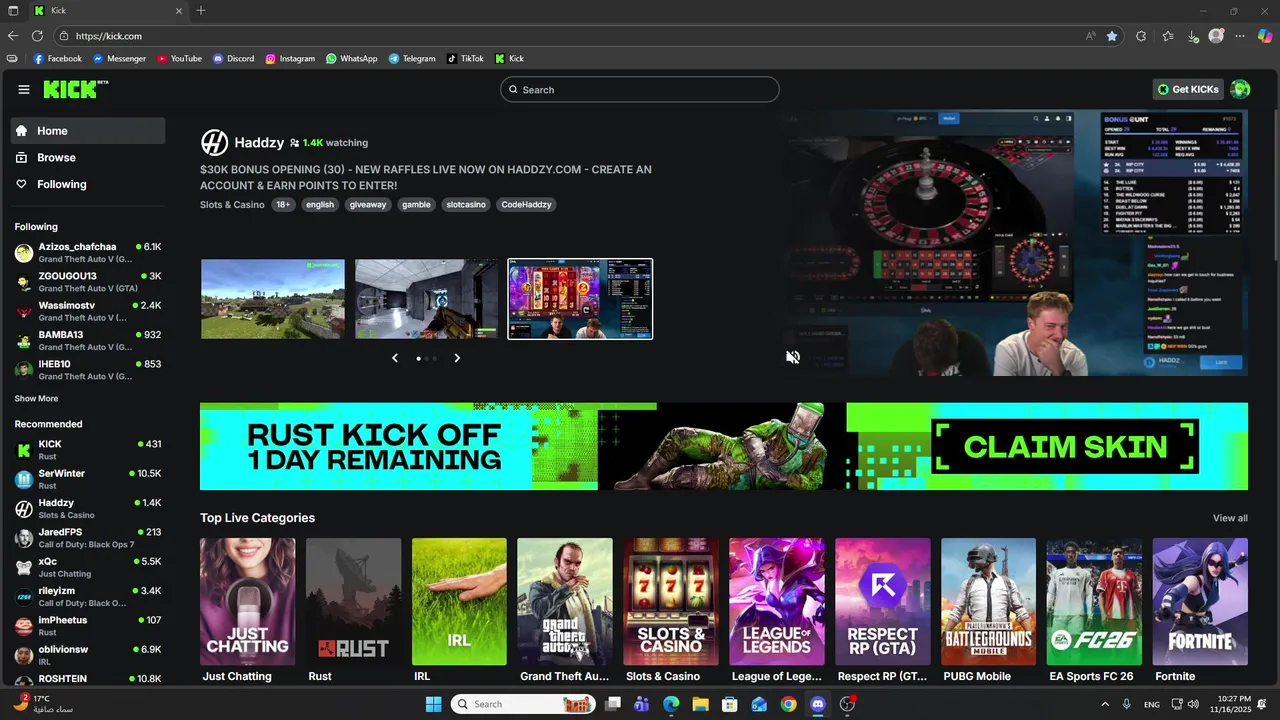The height and width of the screenshot is (720, 1280).
Task: Open WhatsApp bookmark
Action: pyautogui.click(x=352, y=59)
